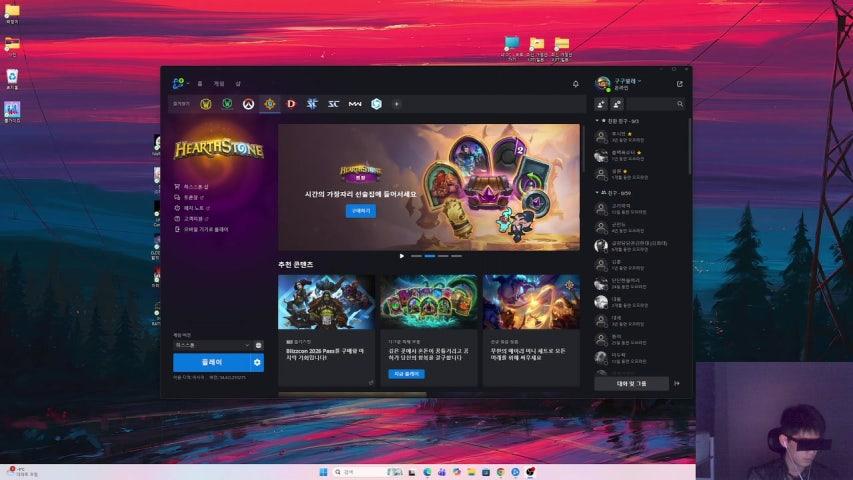The image size is (853, 480).
Task: Open the game version dropdown
Action: click(x=212, y=345)
